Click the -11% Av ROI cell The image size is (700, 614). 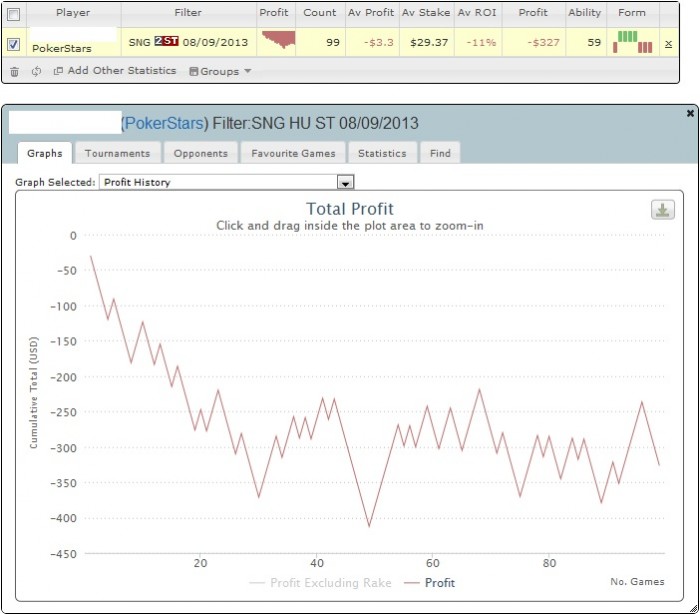pyautogui.click(x=481, y=42)
